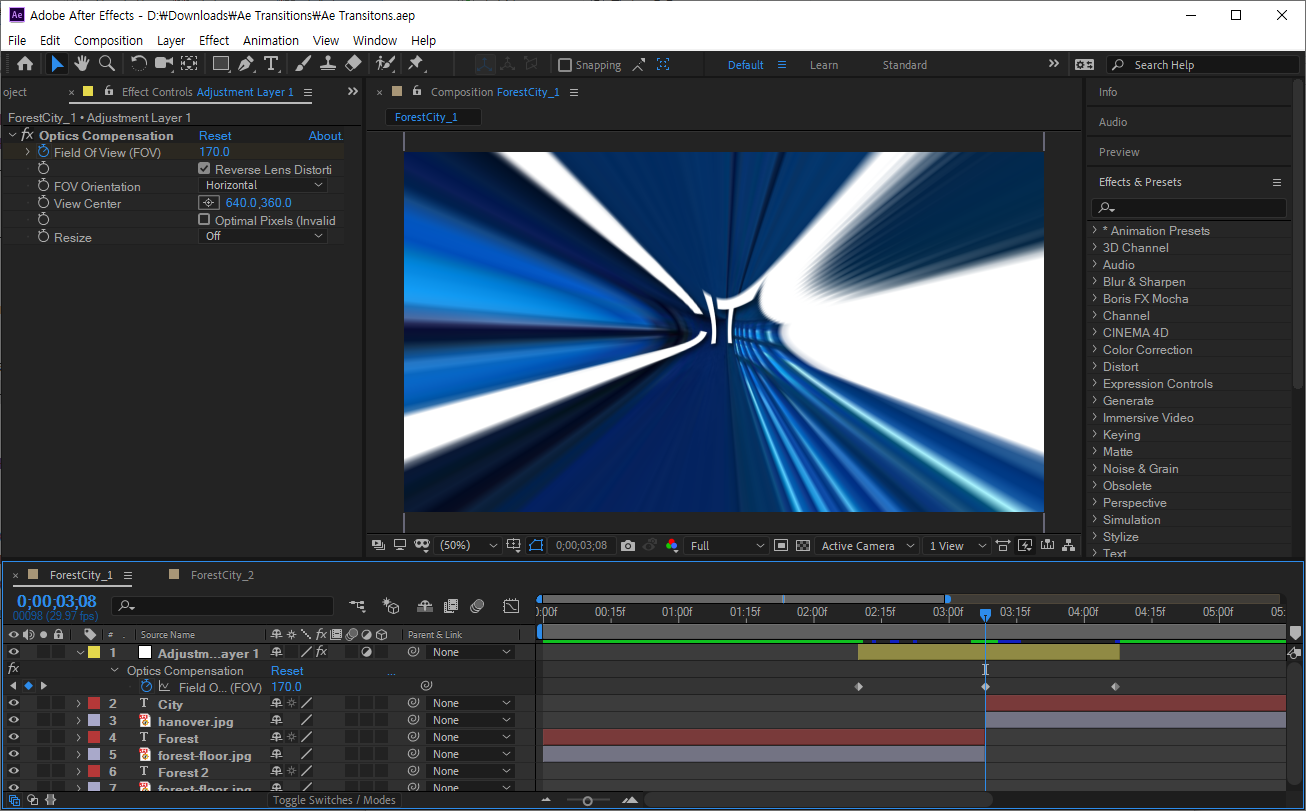Select the Roto Brush tool
This screenshot has width=1306, height=811.
[385, 64]
